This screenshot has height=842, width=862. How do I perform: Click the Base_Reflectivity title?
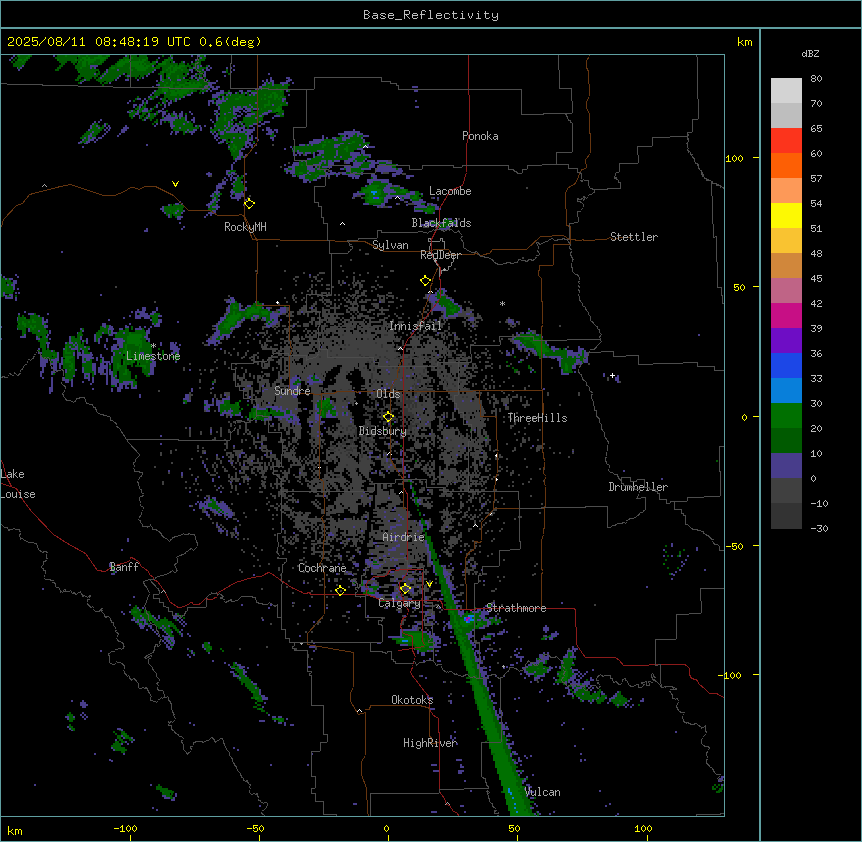[431, 15]
